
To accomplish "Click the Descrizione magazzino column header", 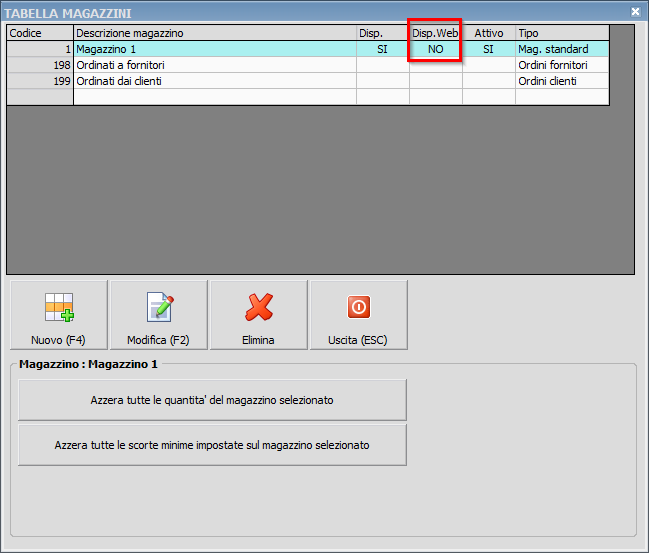I will 215,33.
